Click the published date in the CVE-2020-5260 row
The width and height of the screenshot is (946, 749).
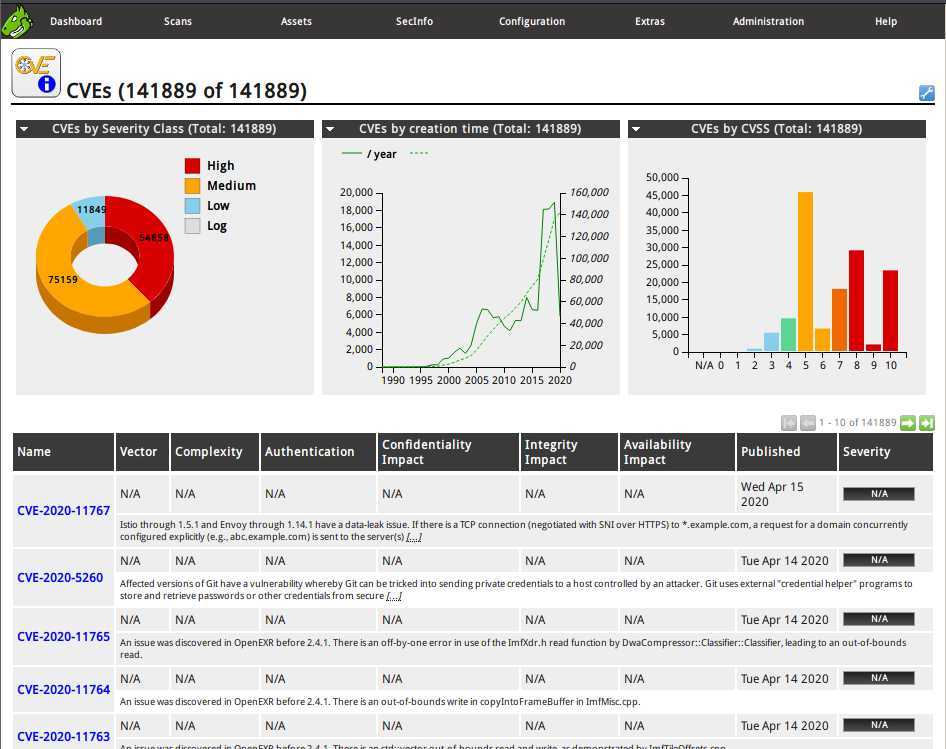[x=785, y=561]
